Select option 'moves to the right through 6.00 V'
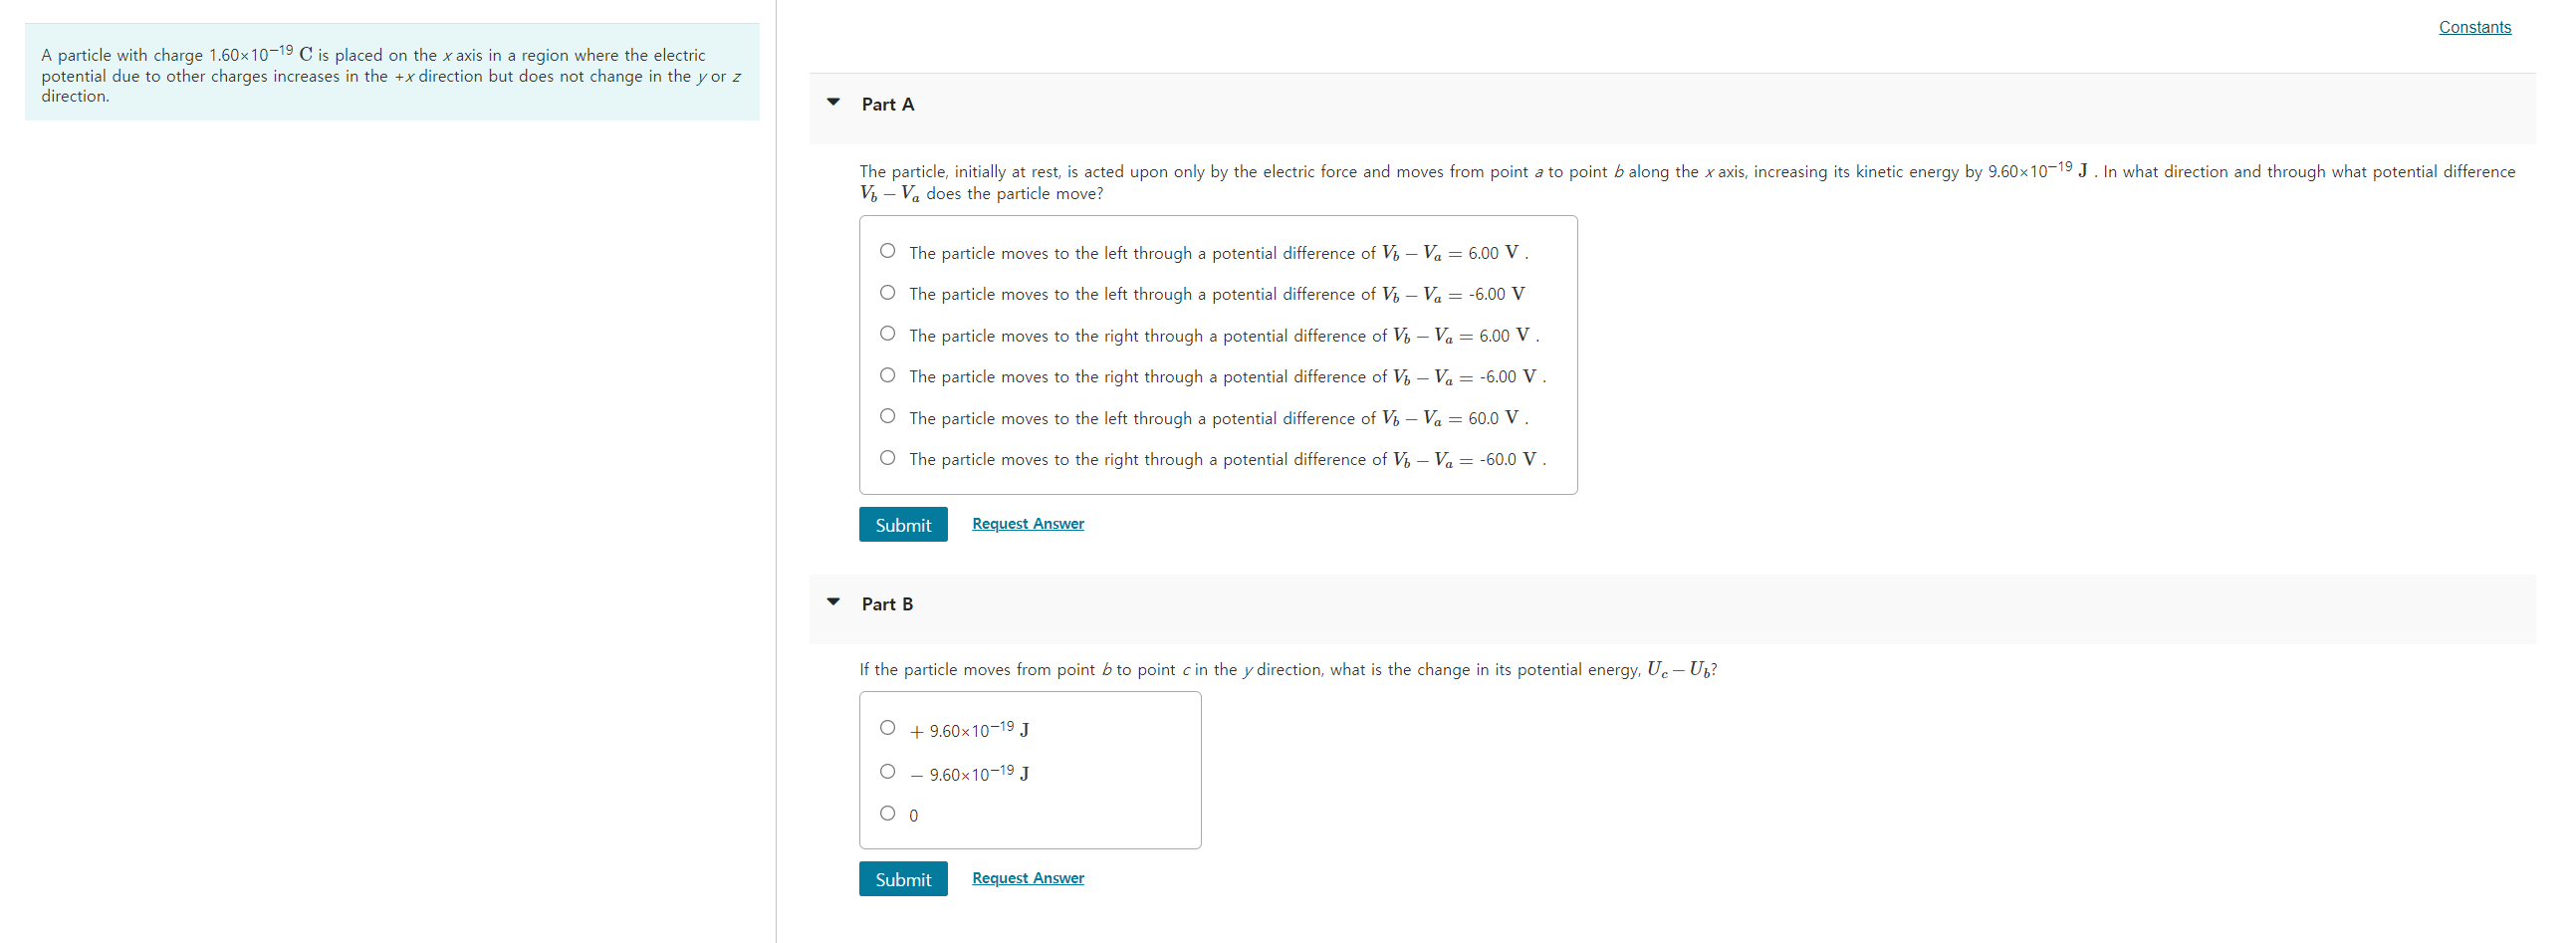 (886, 333)
